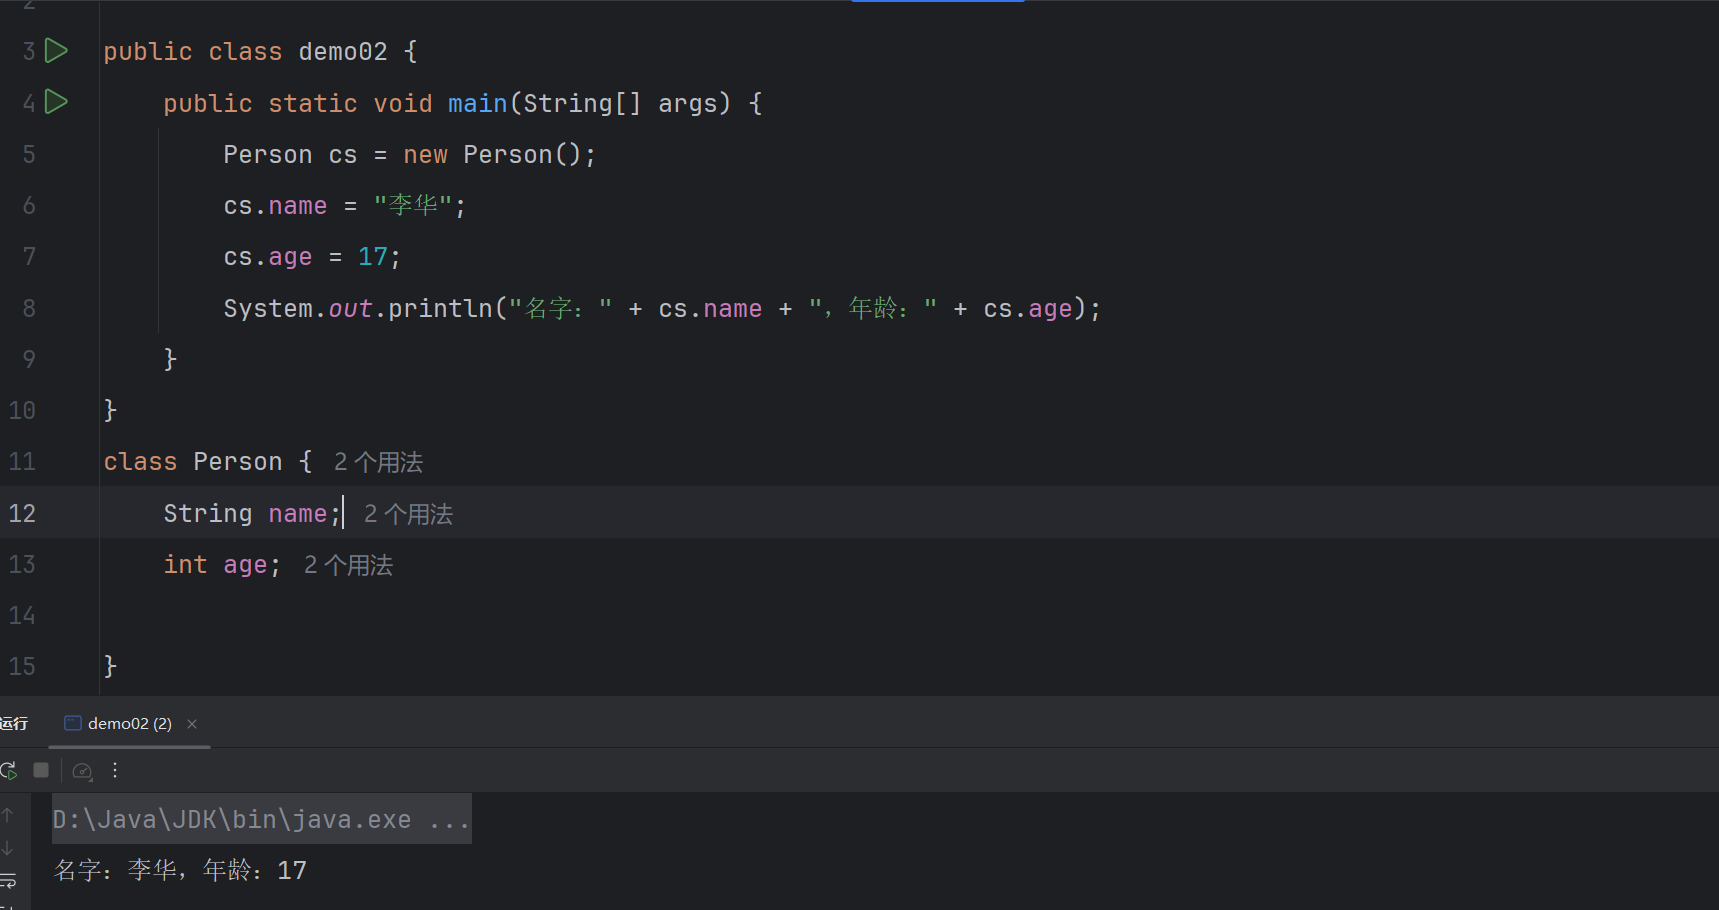Click the cs variable declaration on line 5
This screenshot has height=910, width=1719.
[x=343, y=155]
